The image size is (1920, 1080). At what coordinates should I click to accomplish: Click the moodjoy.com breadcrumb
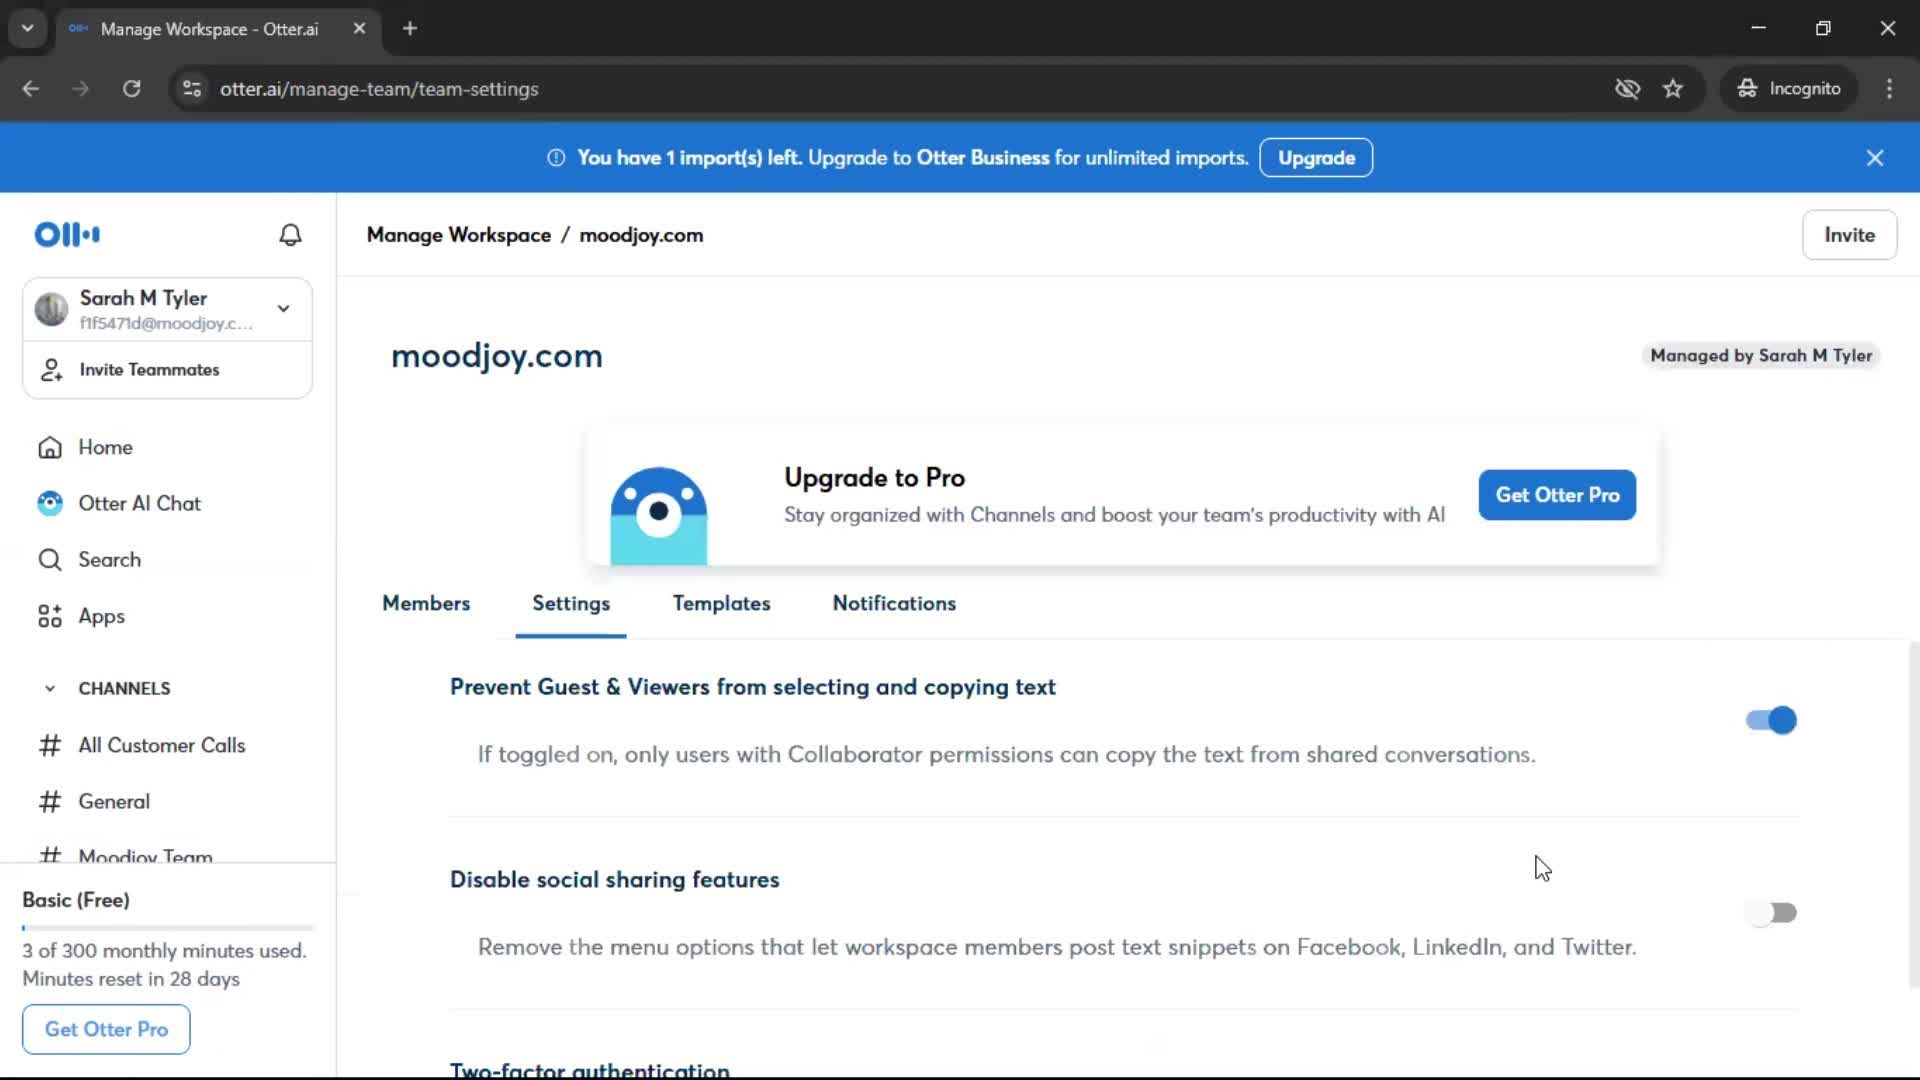coord(641,235)
